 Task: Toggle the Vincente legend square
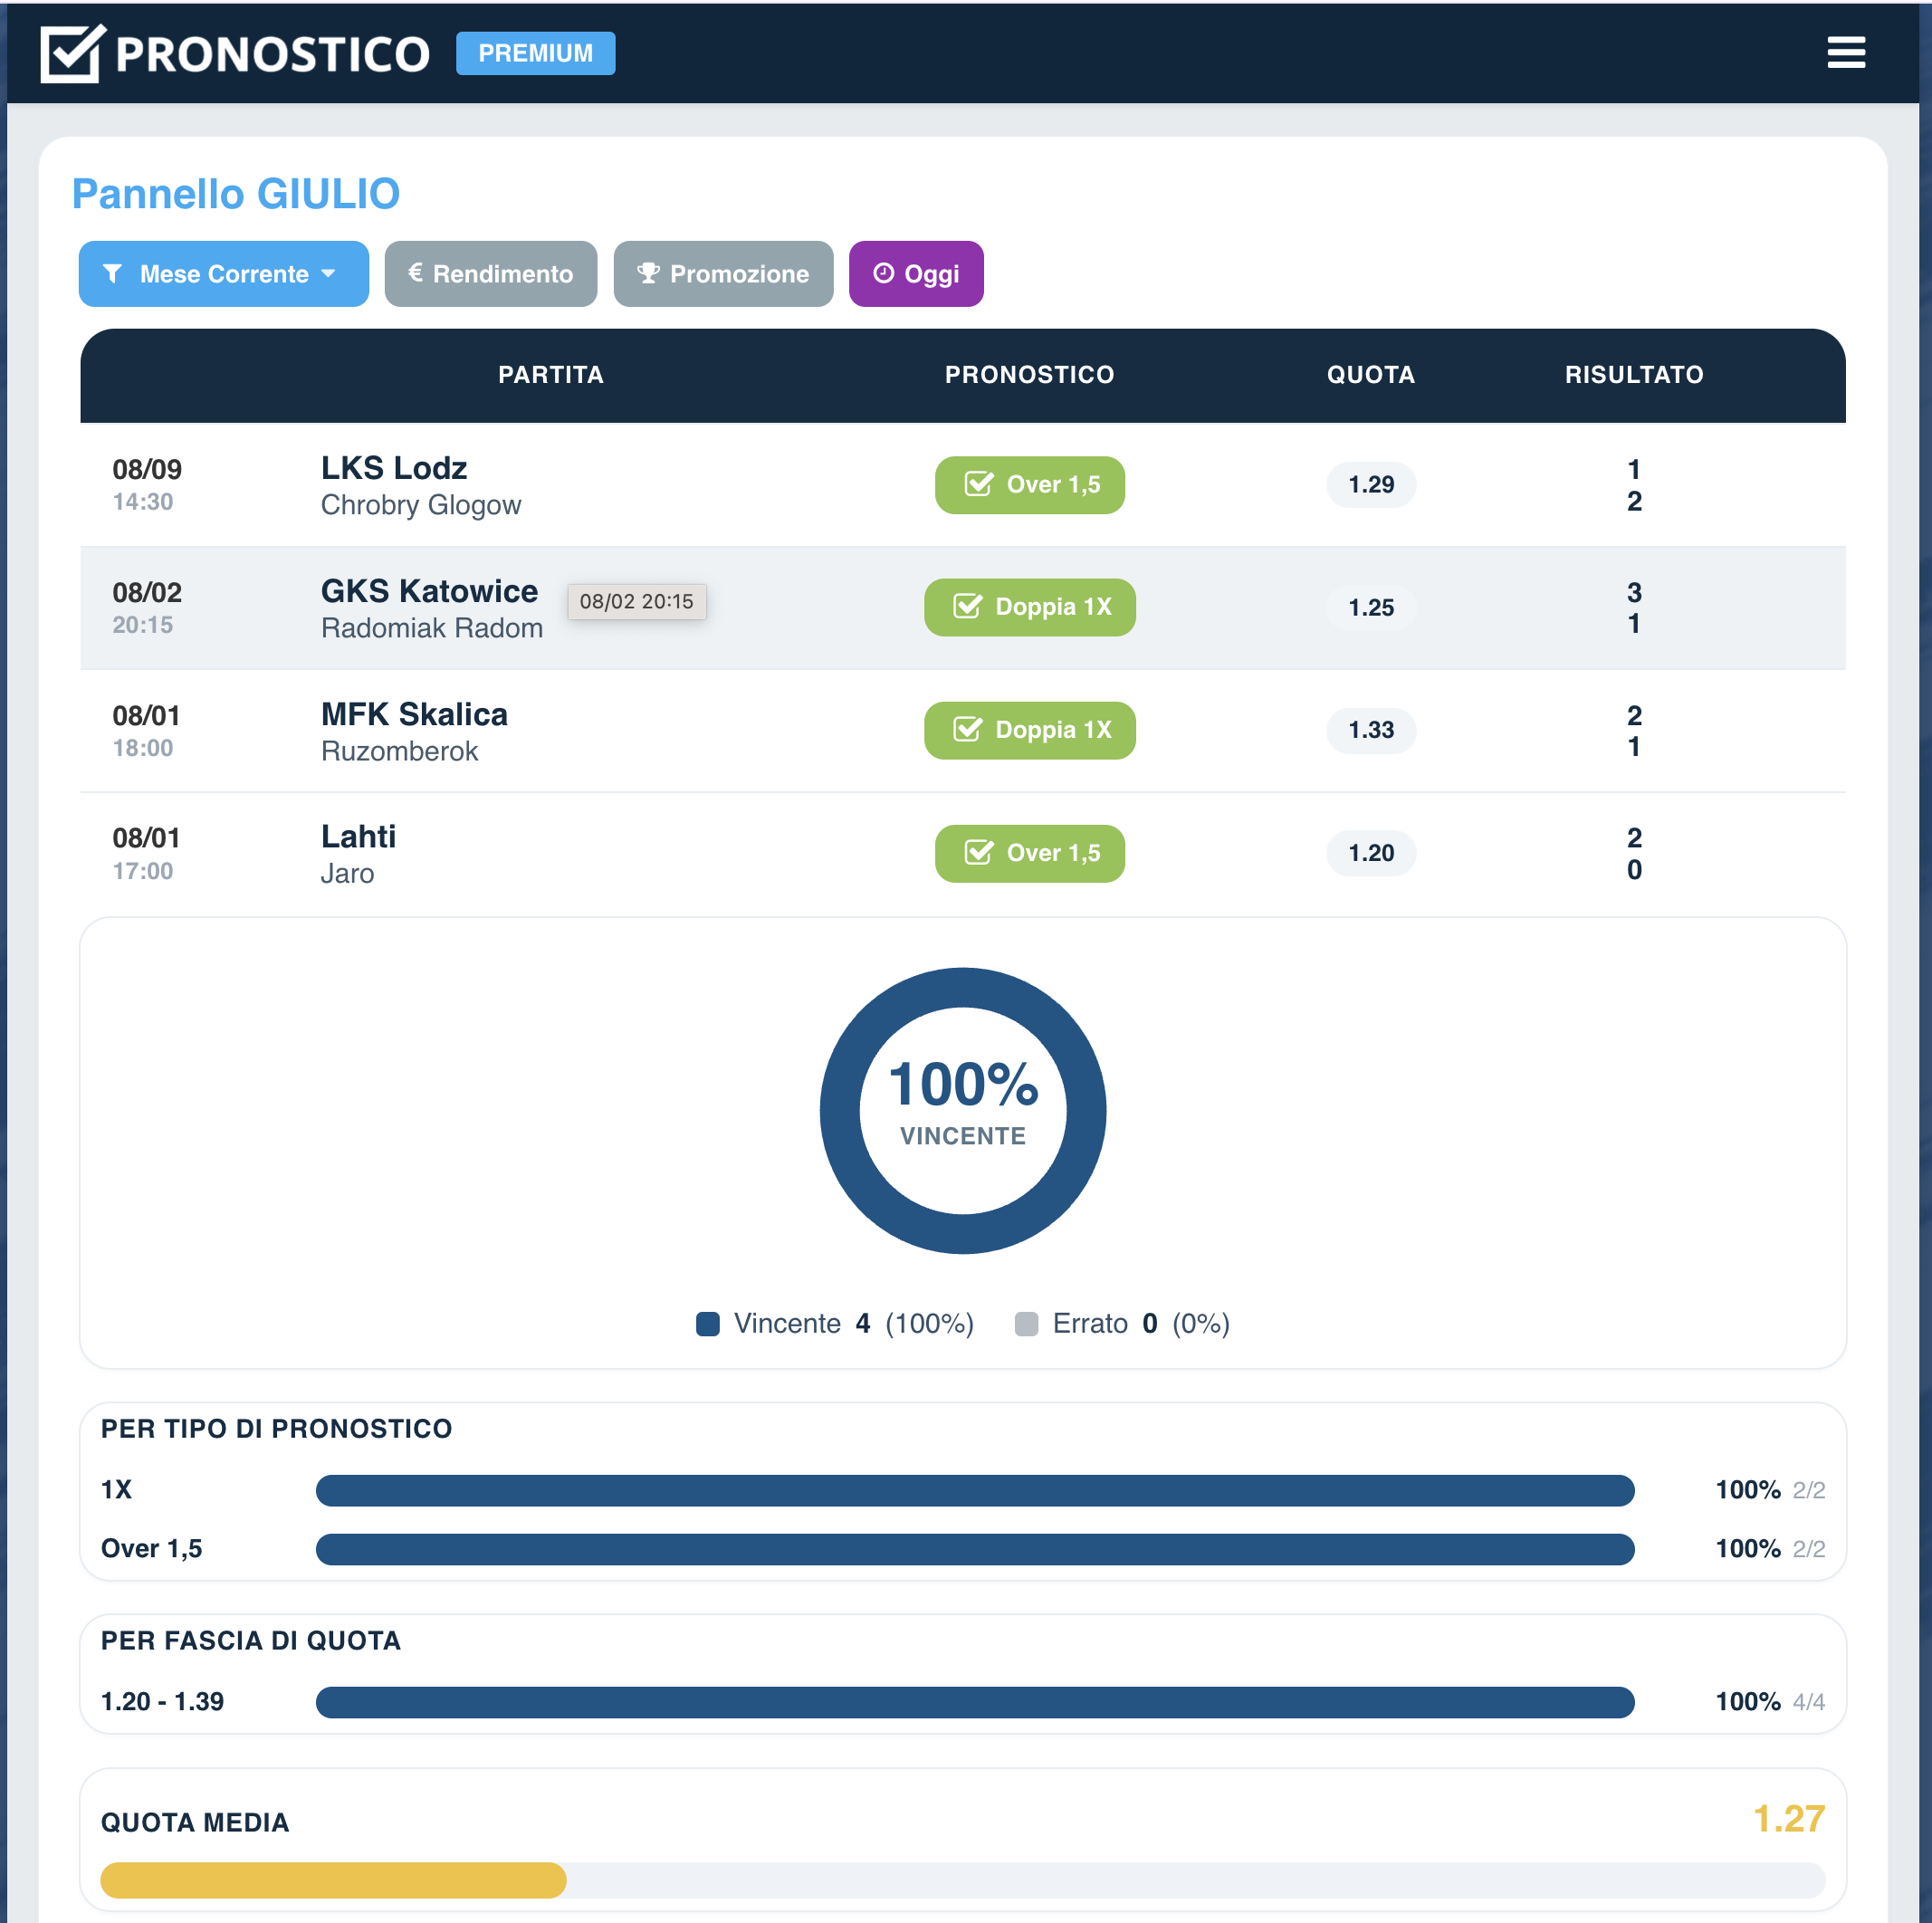click(x=707, y=1324)
